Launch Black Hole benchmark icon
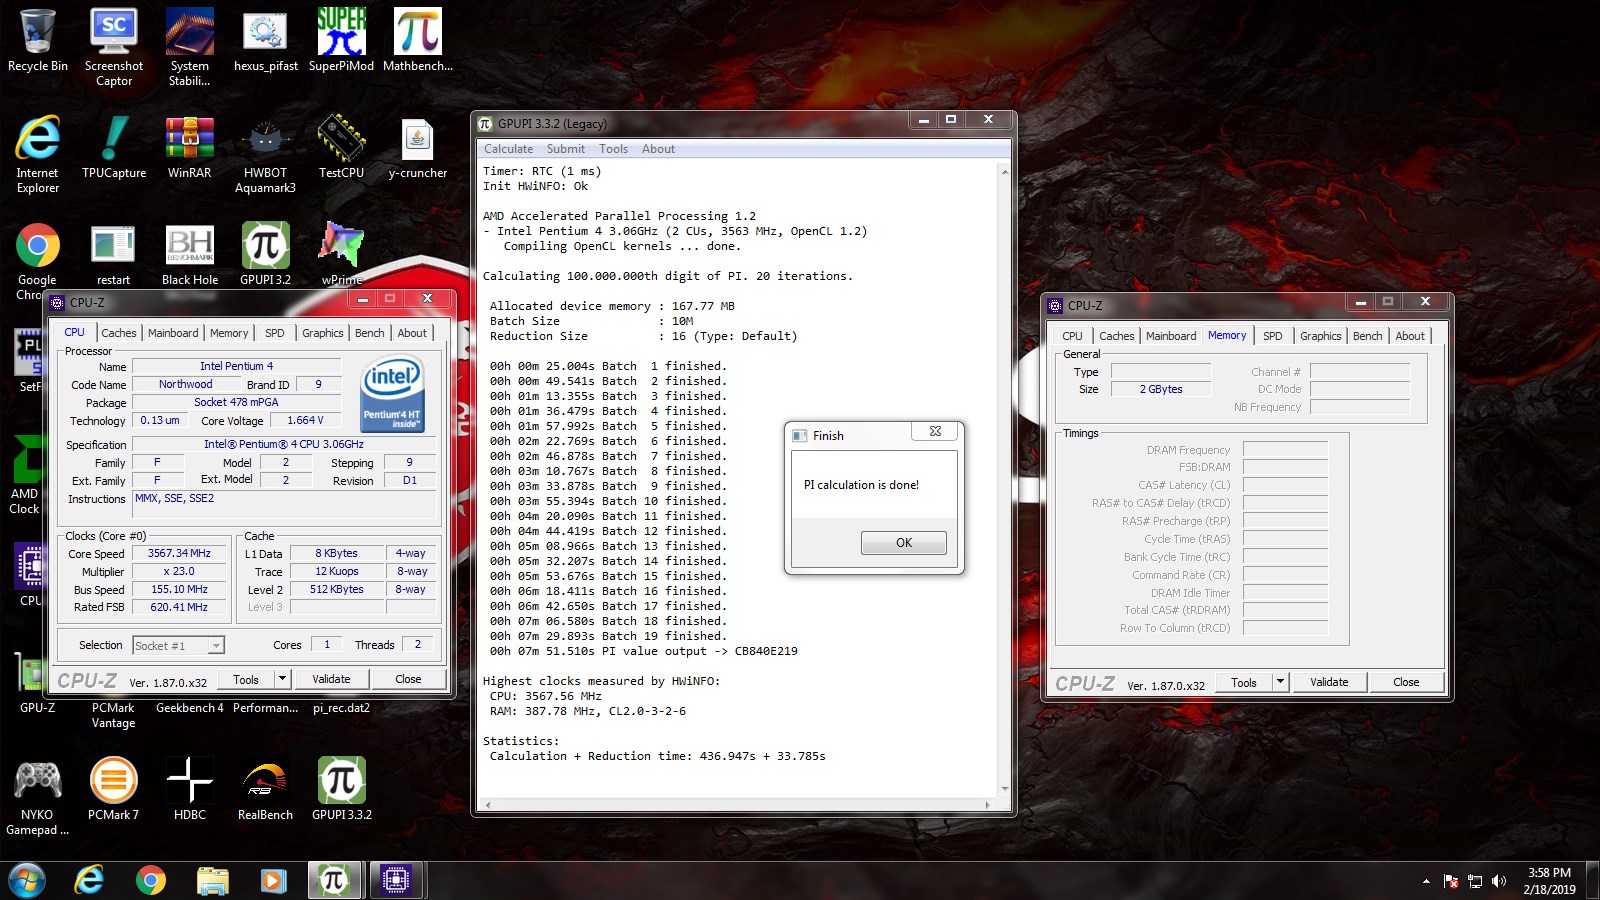The image size is (1600, 900). tap(190, 255)
